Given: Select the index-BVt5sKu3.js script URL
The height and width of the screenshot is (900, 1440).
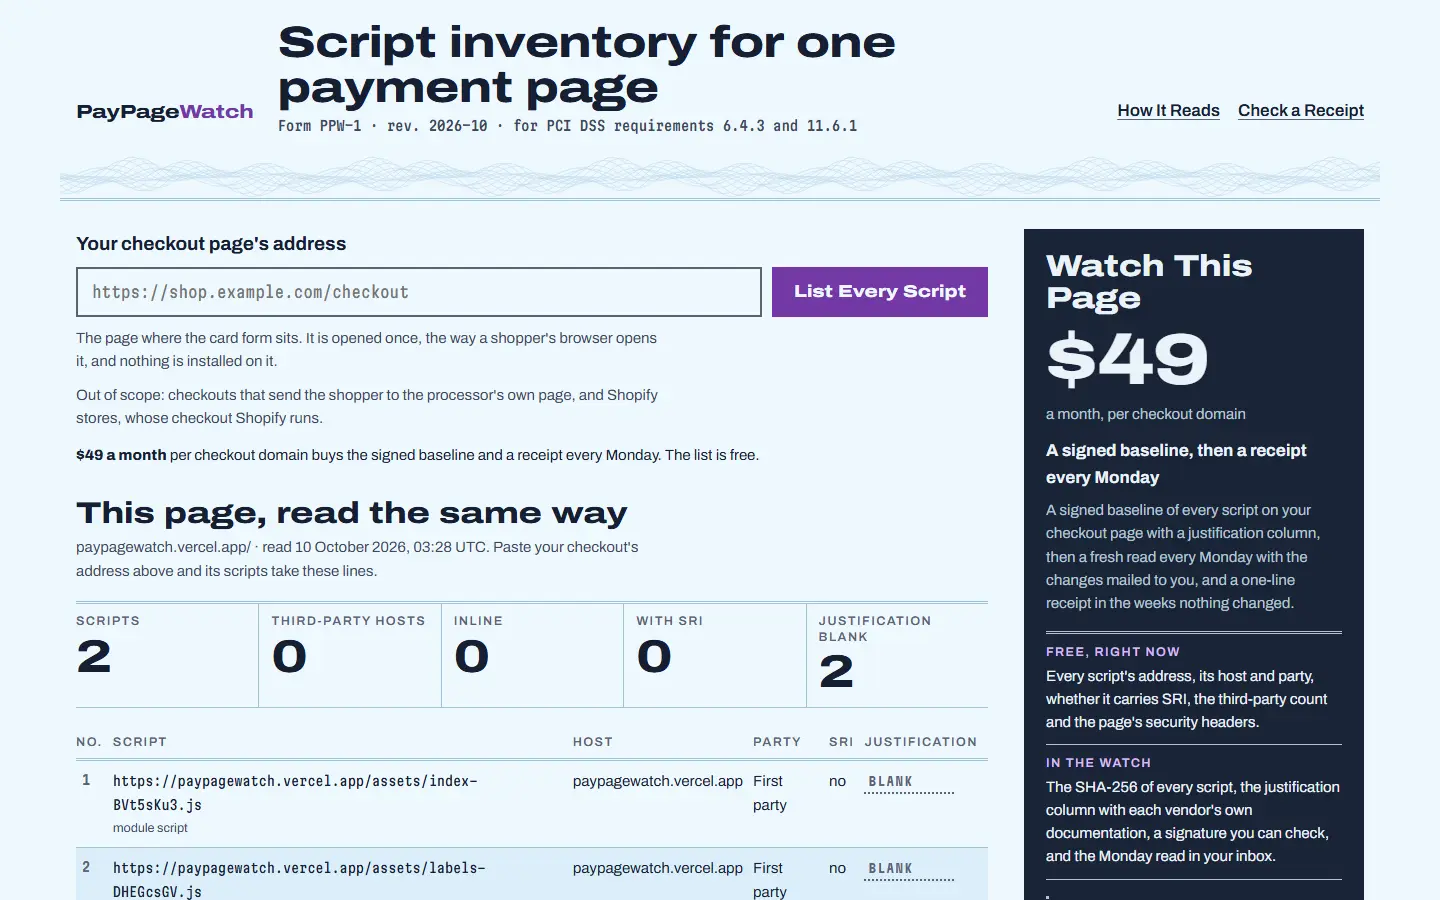Looking at the screenshot, I should click(x=295, y=793).
